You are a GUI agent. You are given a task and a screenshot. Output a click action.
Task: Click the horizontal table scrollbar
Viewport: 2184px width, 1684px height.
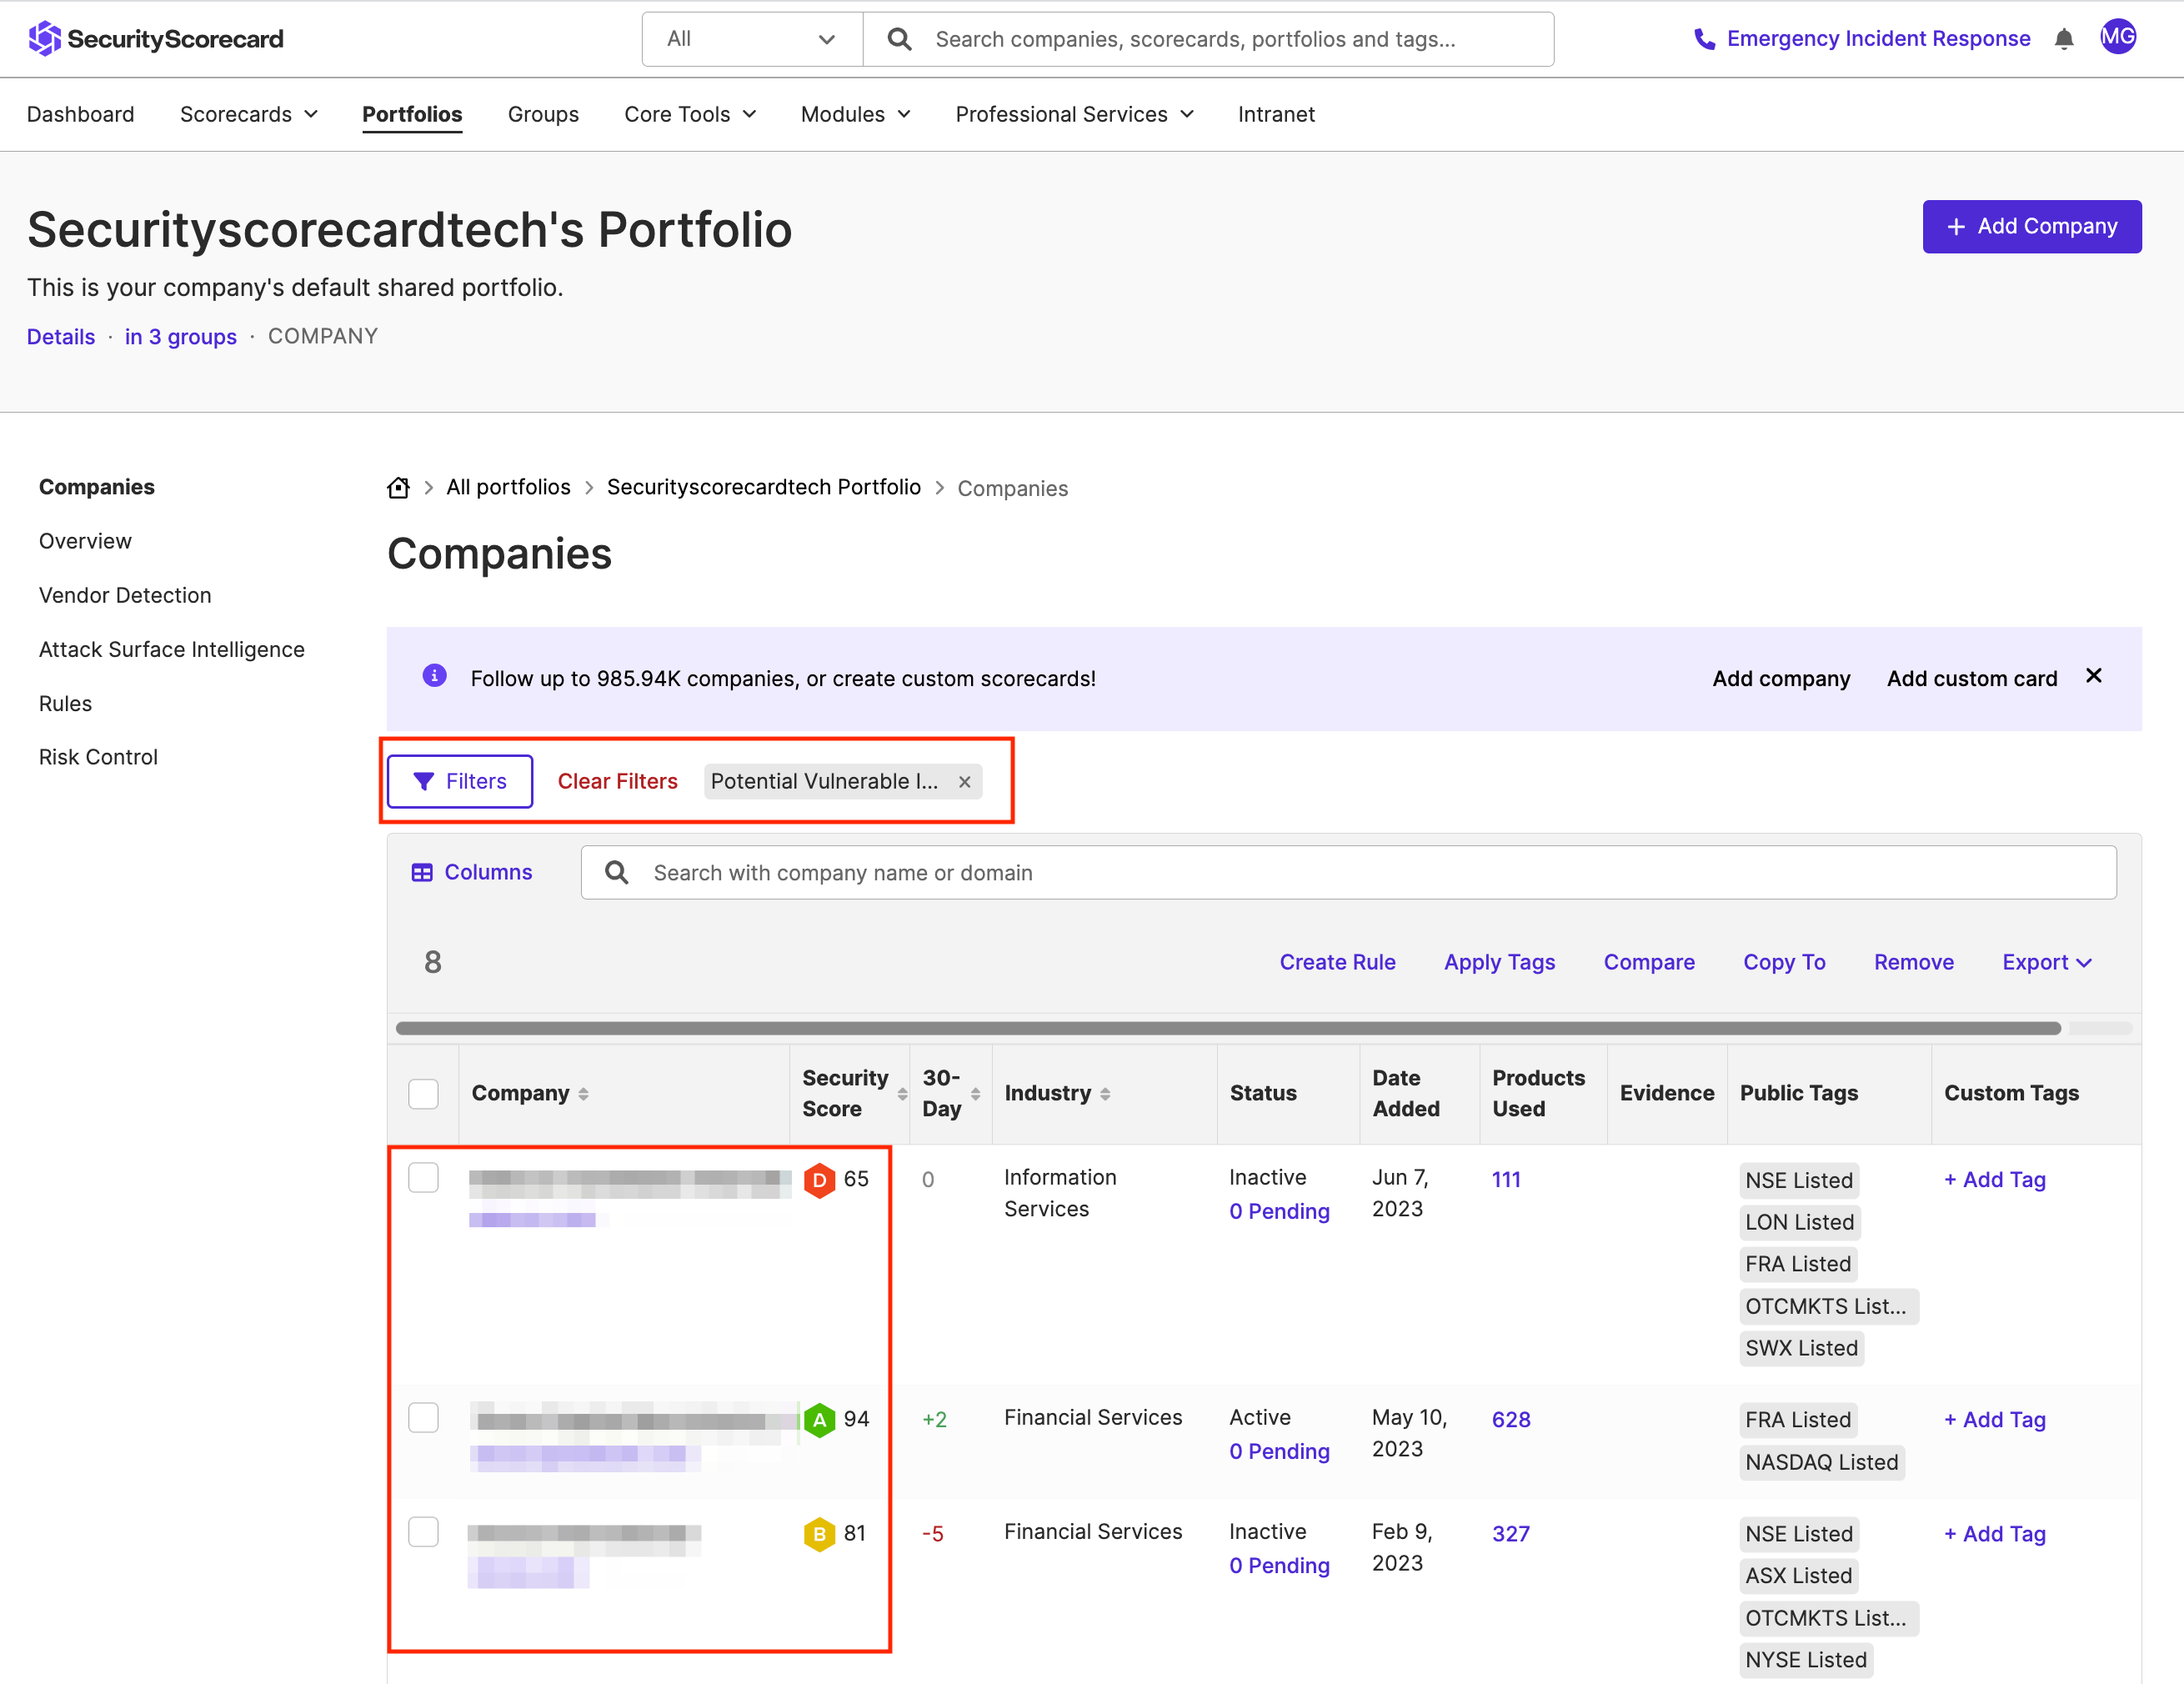click(x=1228, y=1028)
